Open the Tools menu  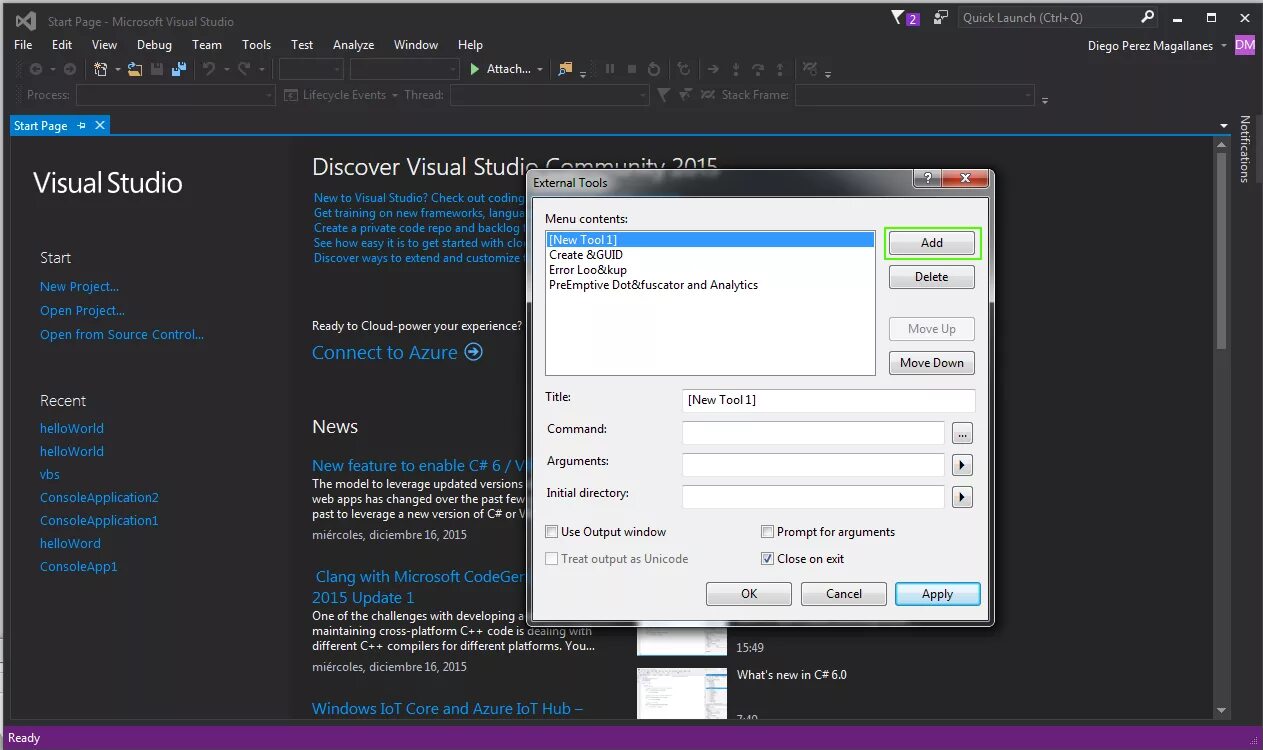tap(256, 45)
